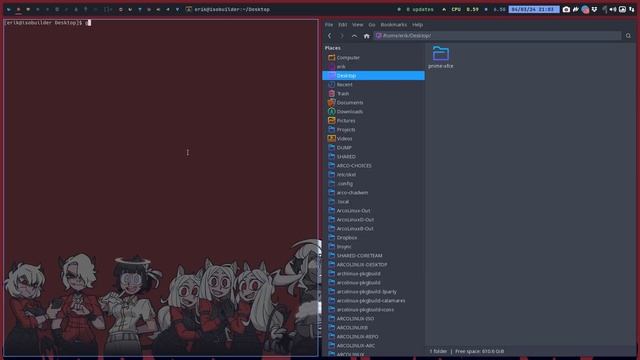The height and width of the screenshot is (360, 640).
Task: Go forward with the file manager's forward arrow
Action: (342, 36)
